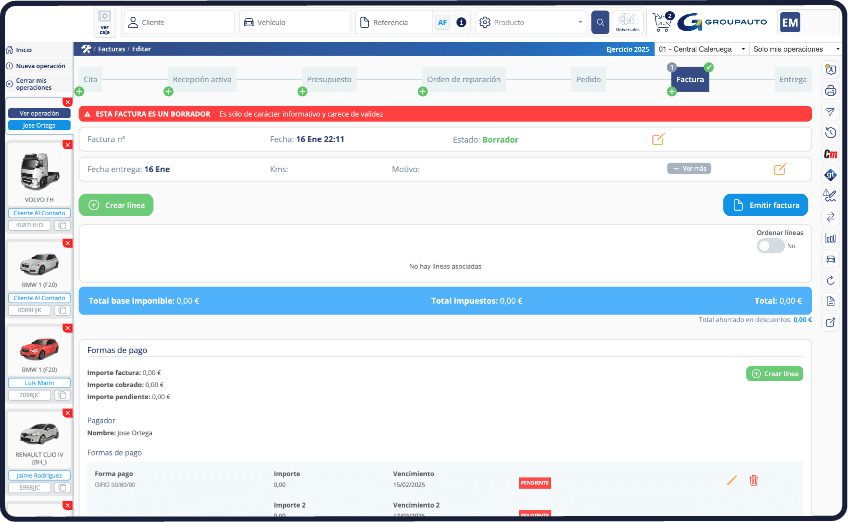Image resolution: width=848 pixels, height=522 pixels.
Task: Go to the Entrega step
Action: [x=793, y=79]
